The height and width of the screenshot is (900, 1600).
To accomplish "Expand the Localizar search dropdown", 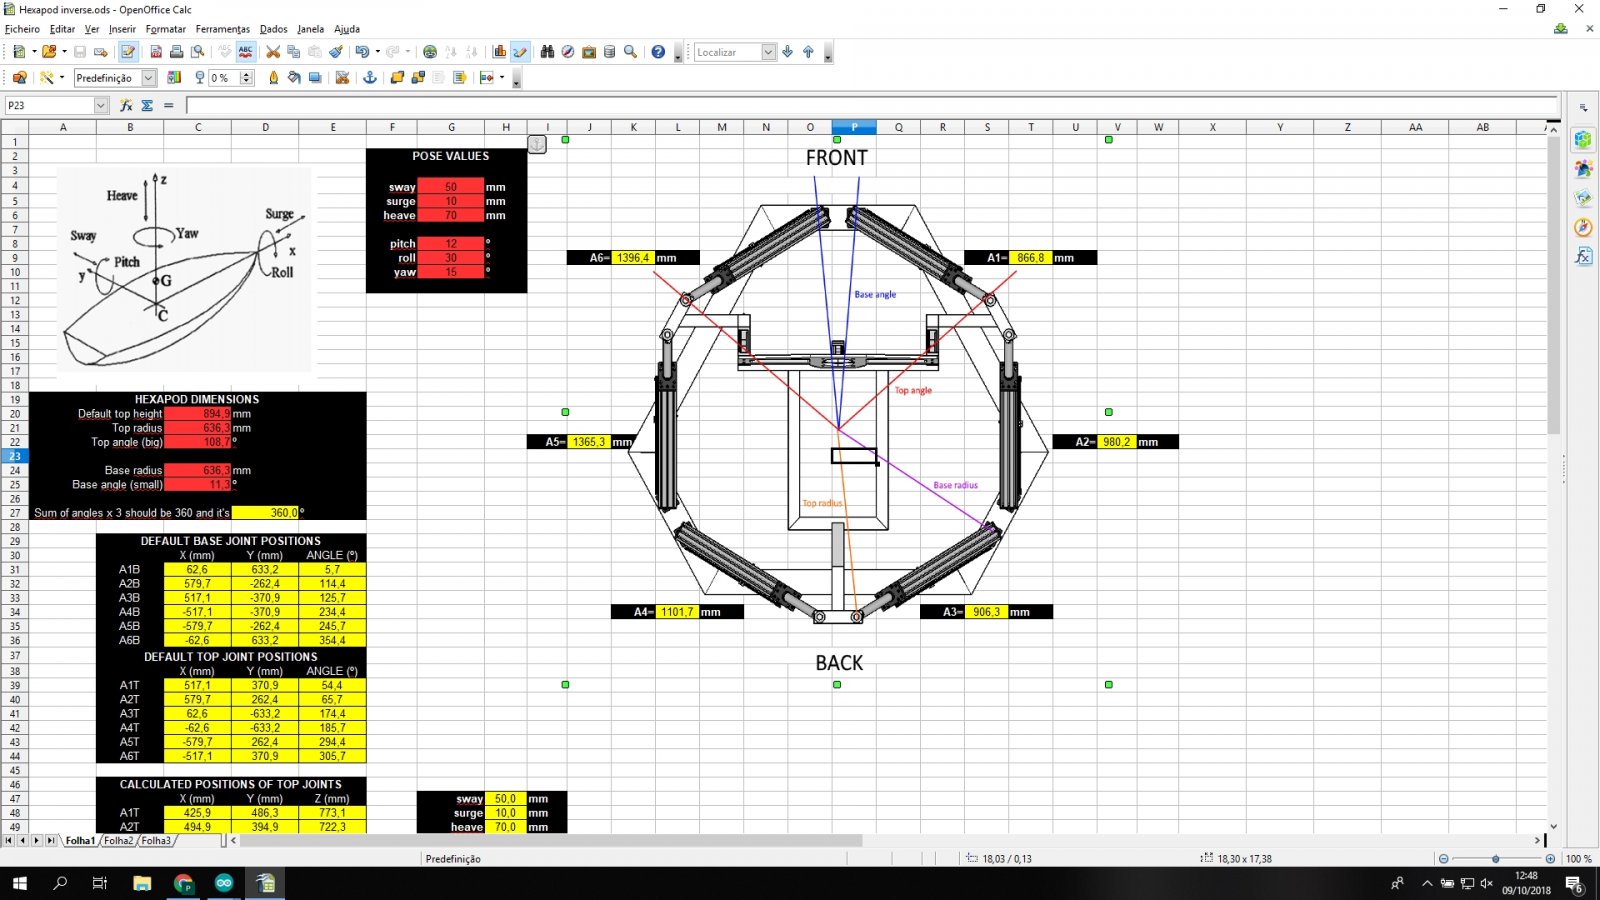I will pos(768,52).
